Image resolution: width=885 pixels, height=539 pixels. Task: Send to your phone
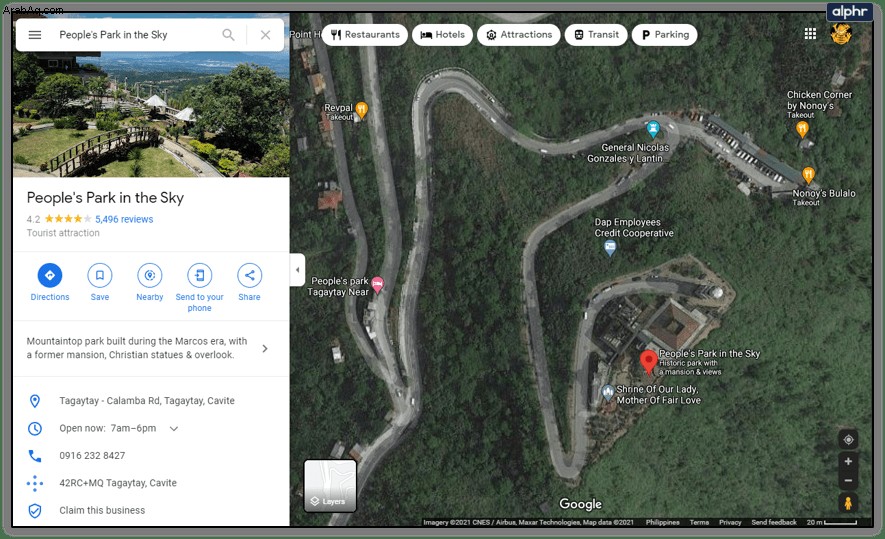pos(200,287)
